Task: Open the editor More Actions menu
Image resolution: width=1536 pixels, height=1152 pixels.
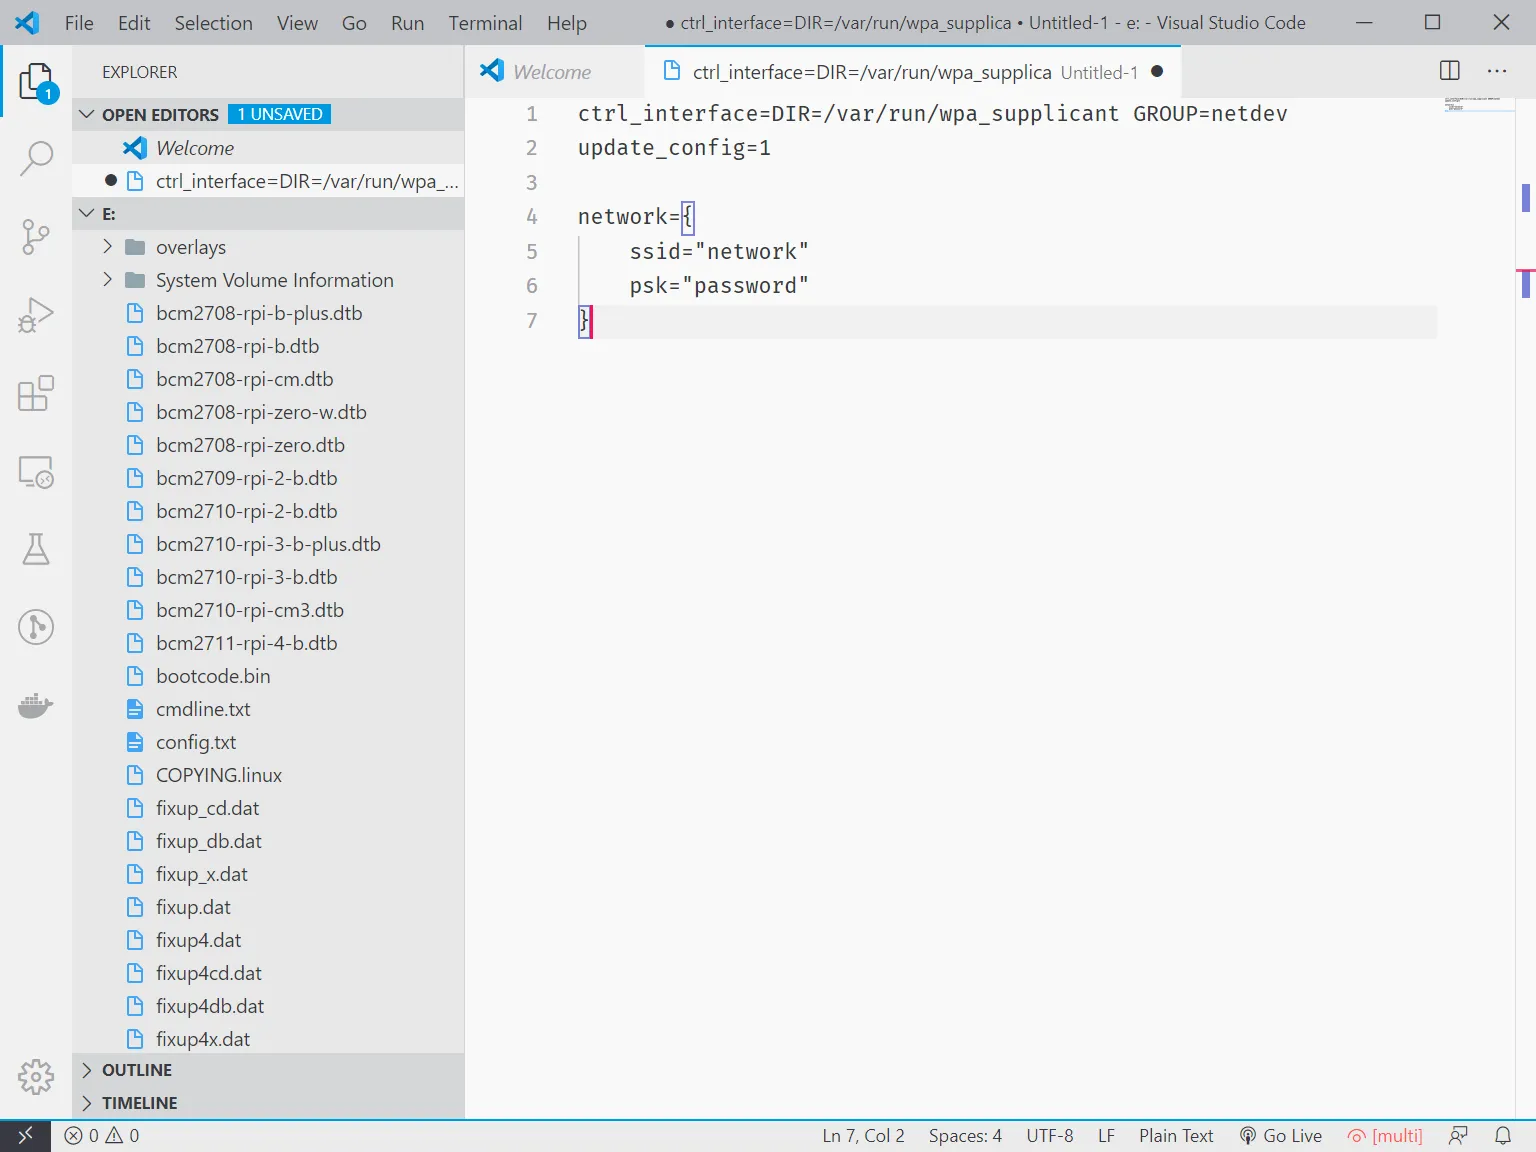Action: pyautogui.click(x=1497, y=71)
